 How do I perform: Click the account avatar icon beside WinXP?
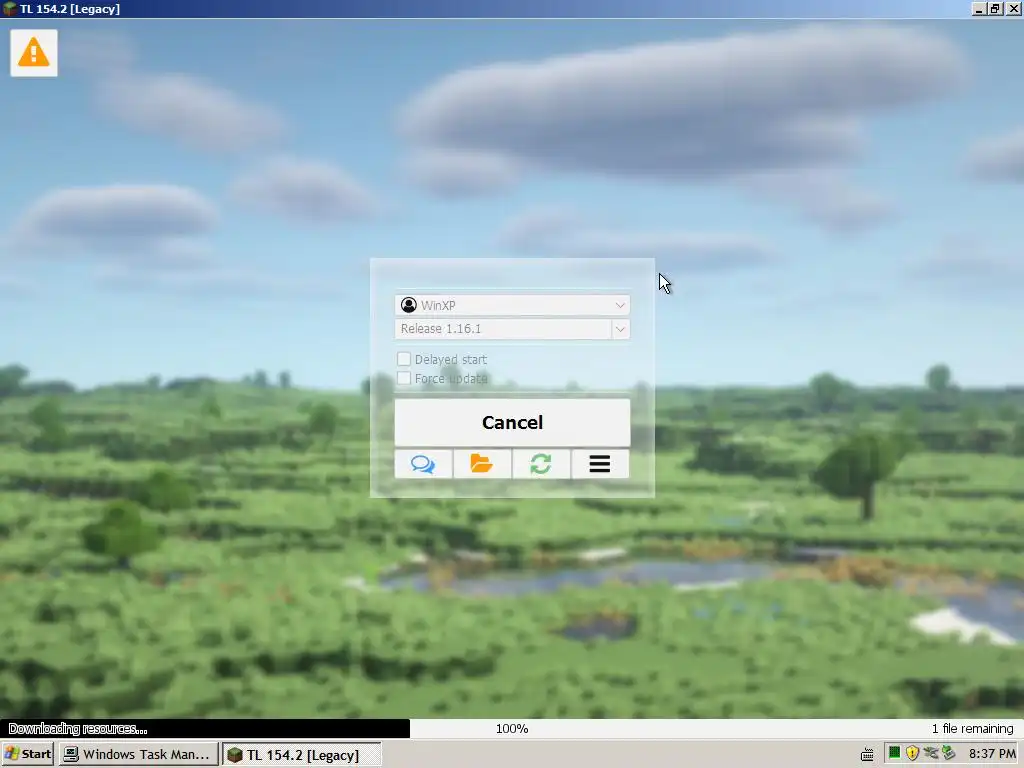click(409, 305)
